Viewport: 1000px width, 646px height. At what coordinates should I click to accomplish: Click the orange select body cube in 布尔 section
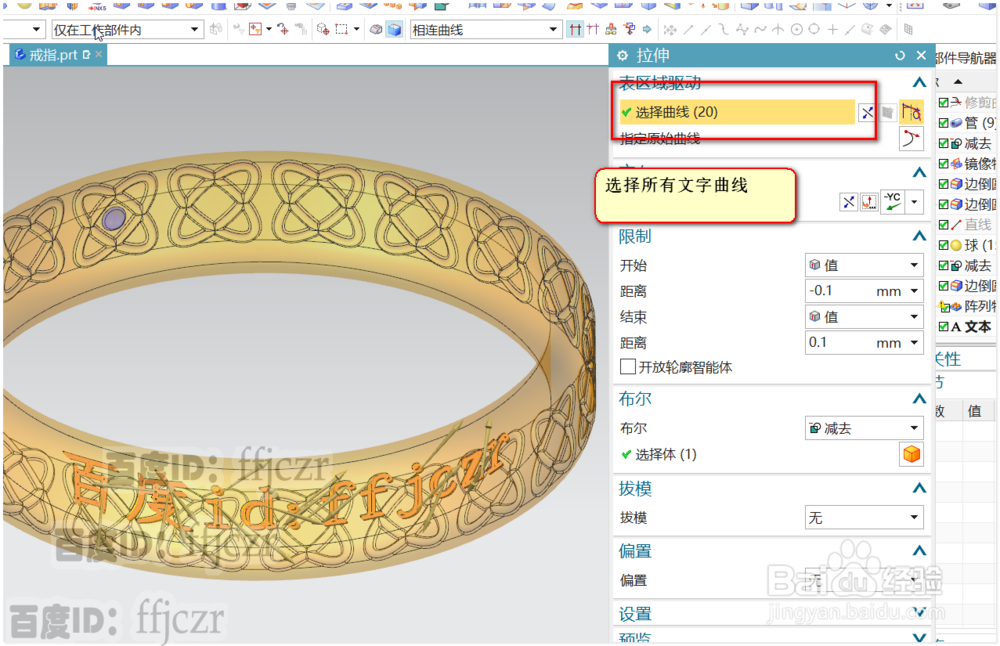tap(911, 453)
